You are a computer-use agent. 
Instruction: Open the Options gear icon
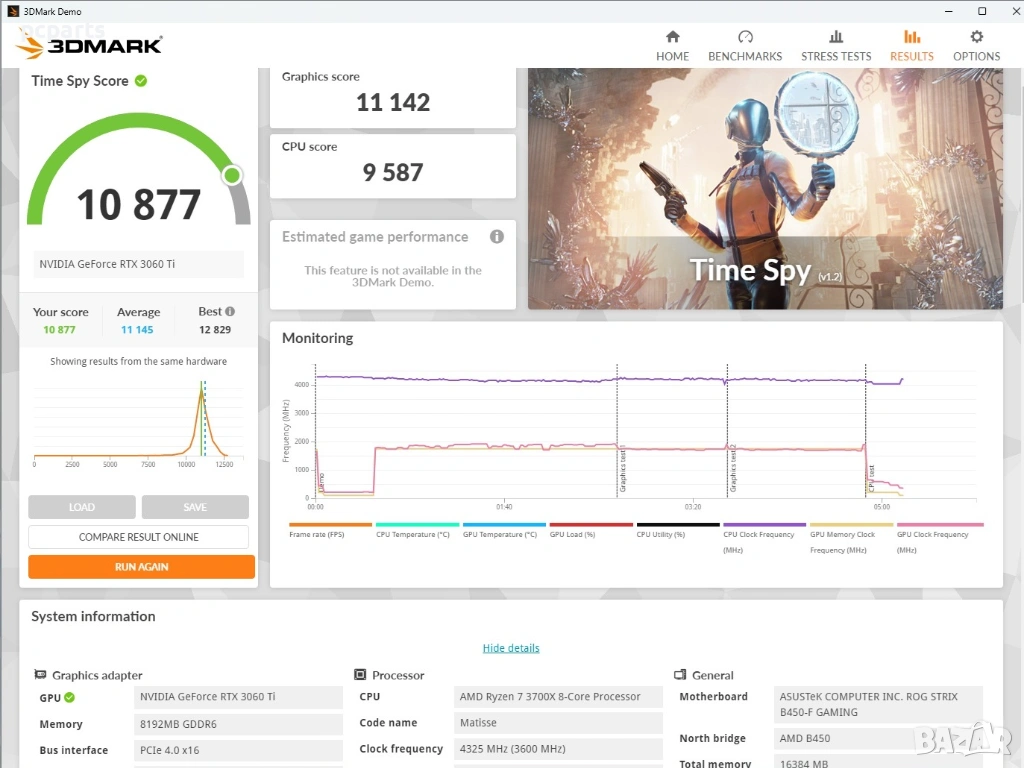coord(976,37)
